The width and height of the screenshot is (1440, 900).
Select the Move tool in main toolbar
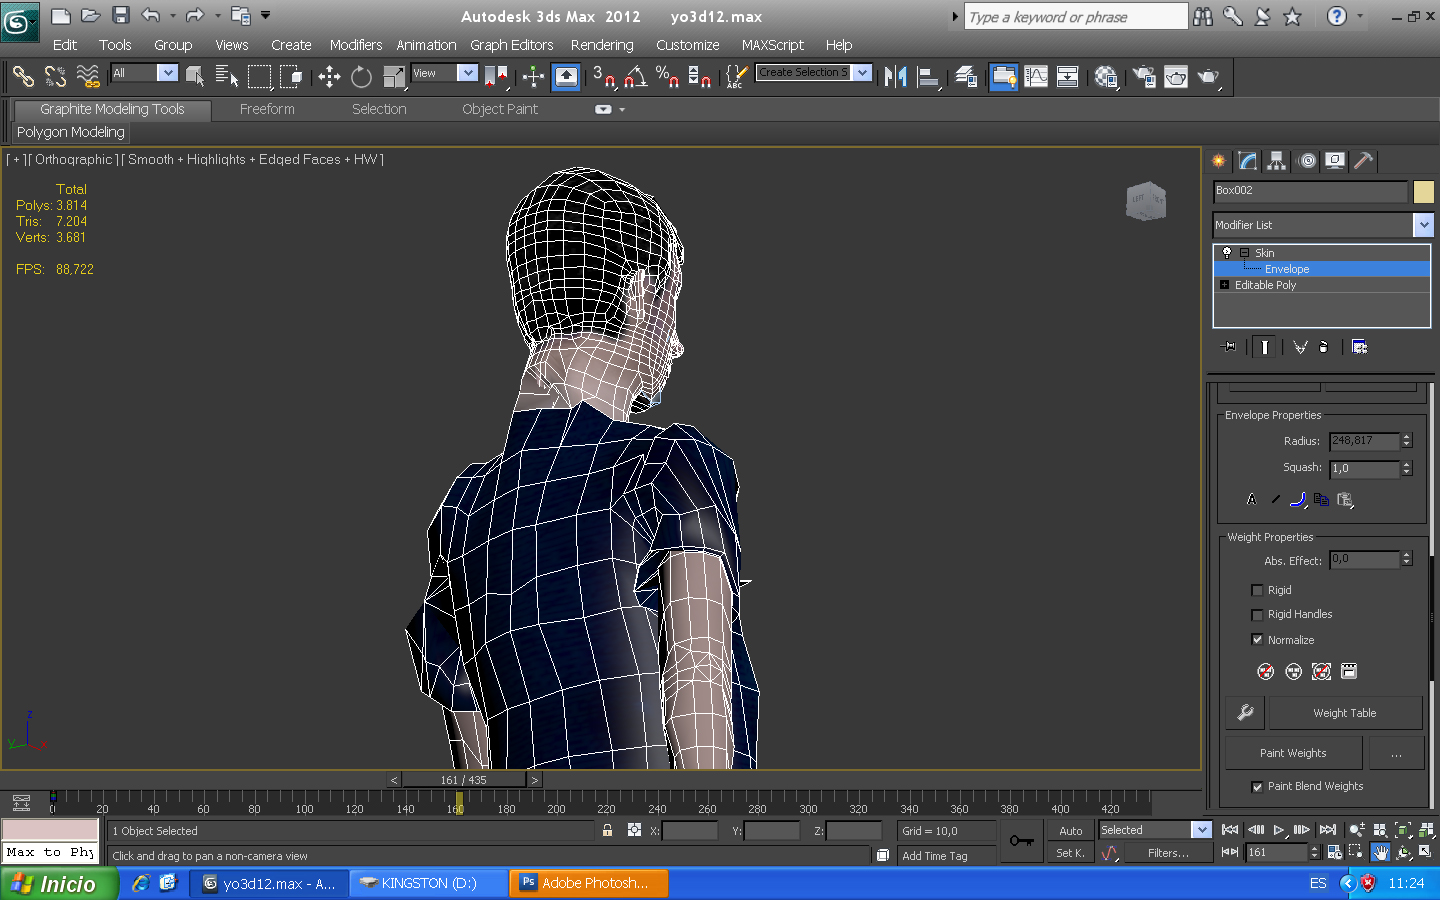coord(329,77)
